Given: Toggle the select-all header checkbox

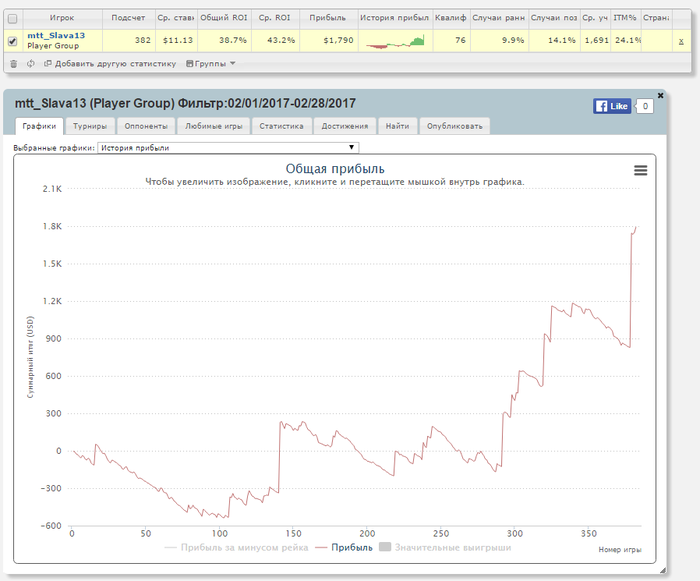Looking at the screenshot, I should (x=12, y=18).
